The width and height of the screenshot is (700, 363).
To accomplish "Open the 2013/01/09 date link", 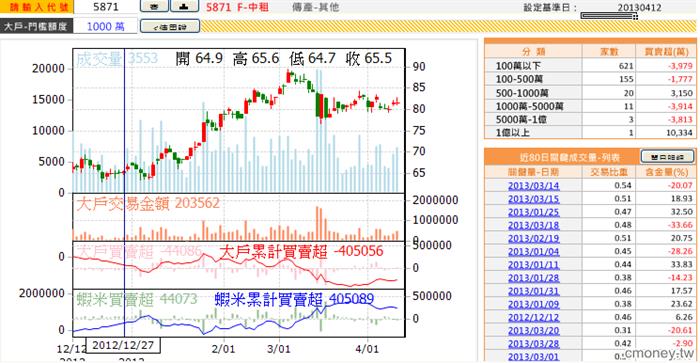I will coord(533,304).
